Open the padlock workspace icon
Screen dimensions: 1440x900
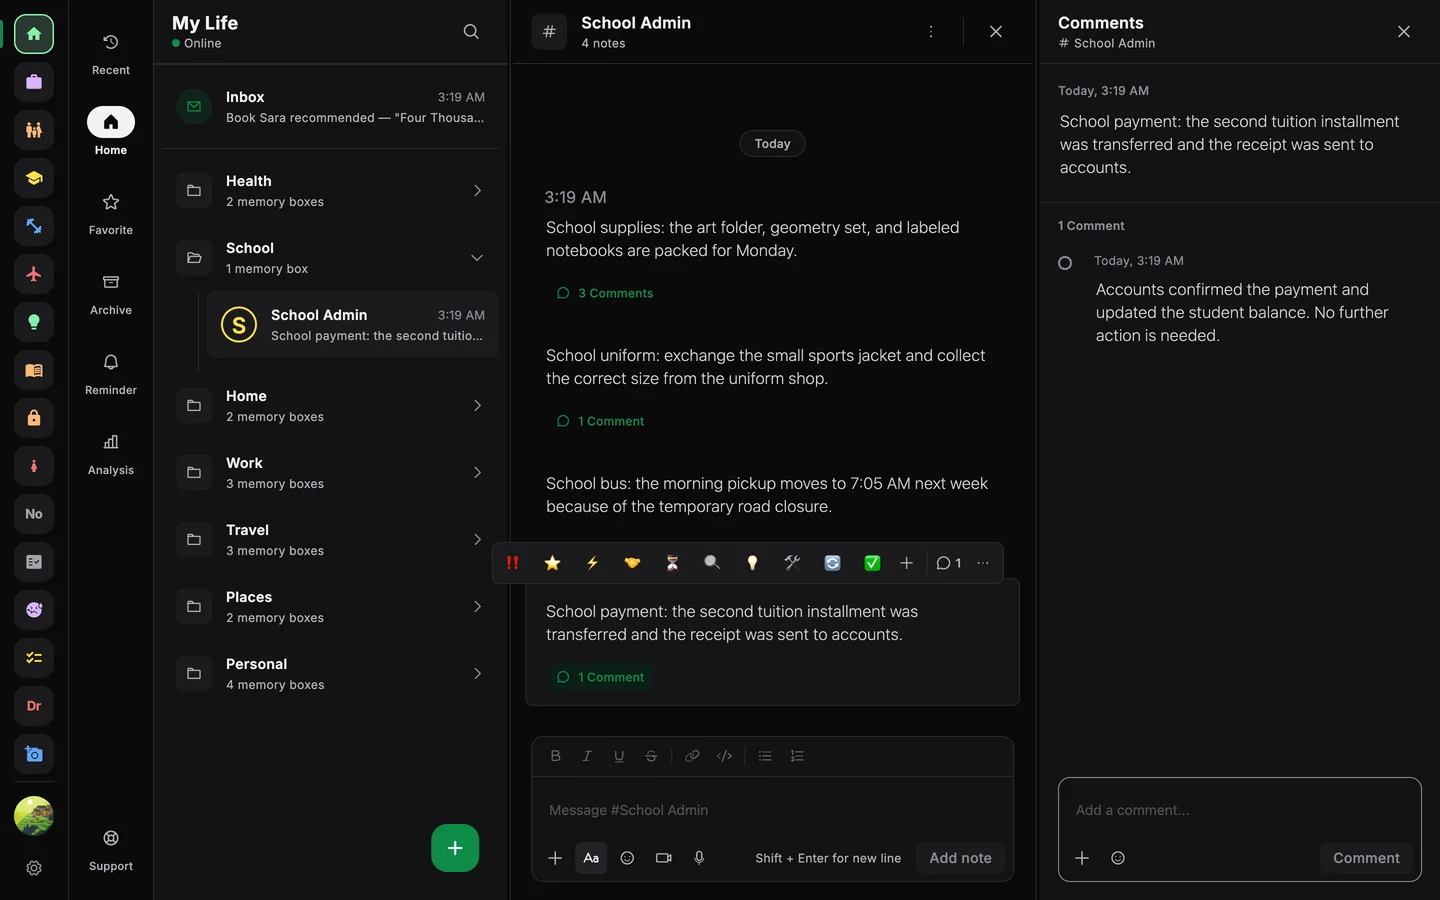(x=34, y=418)
